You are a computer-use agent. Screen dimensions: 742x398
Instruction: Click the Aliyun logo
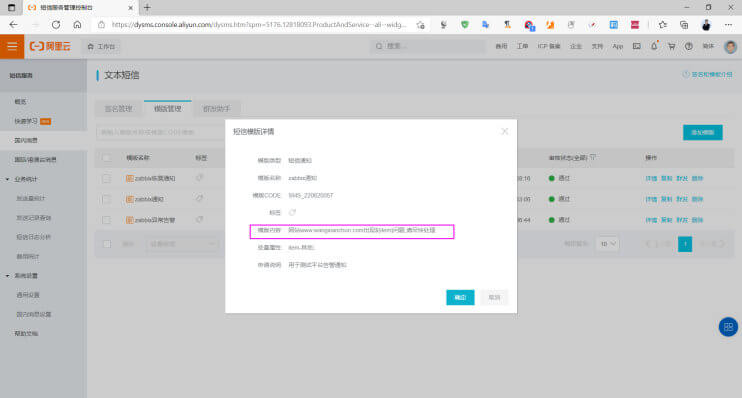point(50,46)
